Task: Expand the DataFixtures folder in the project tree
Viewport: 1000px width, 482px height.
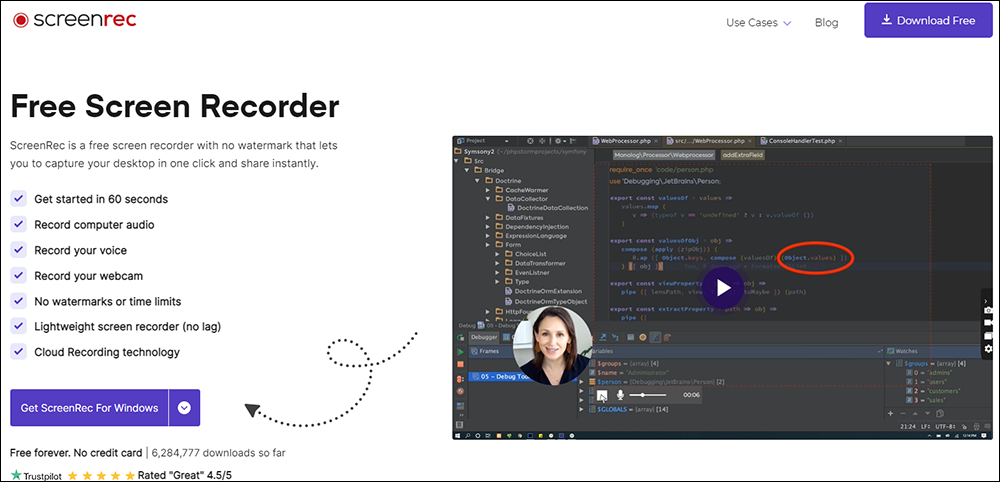Action: point(489,217)
